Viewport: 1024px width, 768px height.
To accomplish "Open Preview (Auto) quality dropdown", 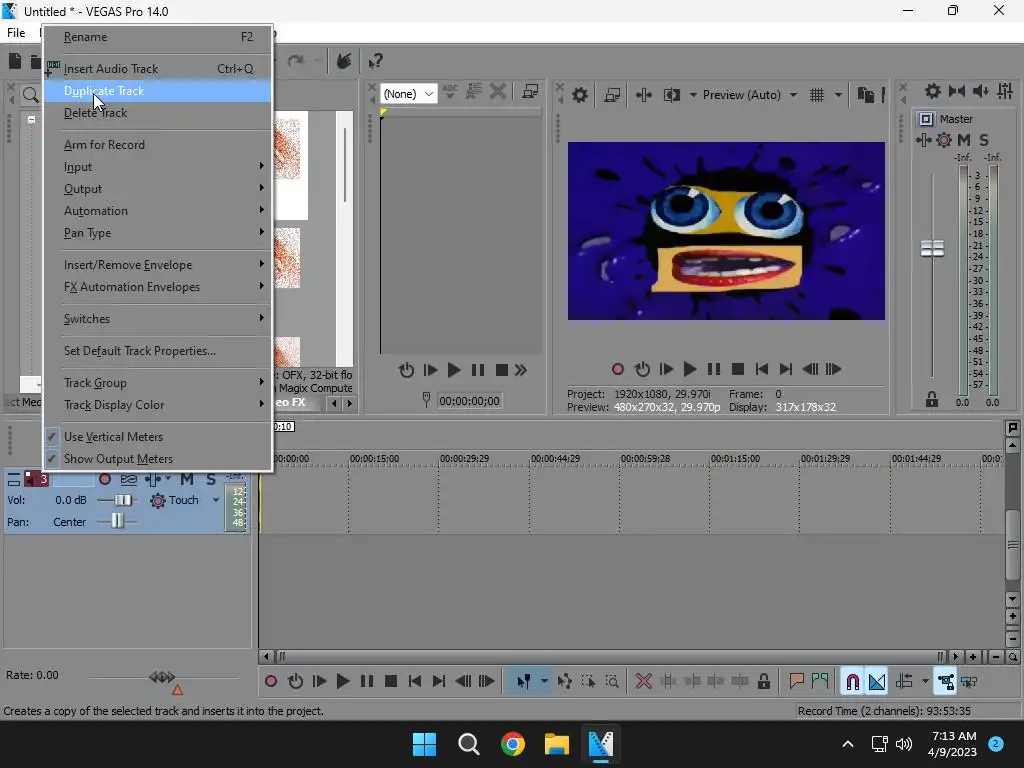I will point(750,95).
